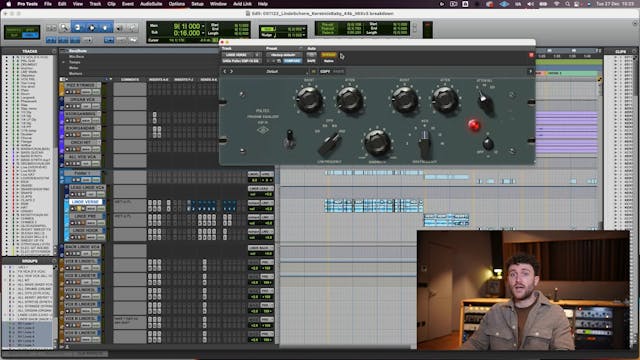The width and height of the screenshot is (640, 360).
Task: Select the LEAD LINDE VCA track name
Action: coord(87,188)
